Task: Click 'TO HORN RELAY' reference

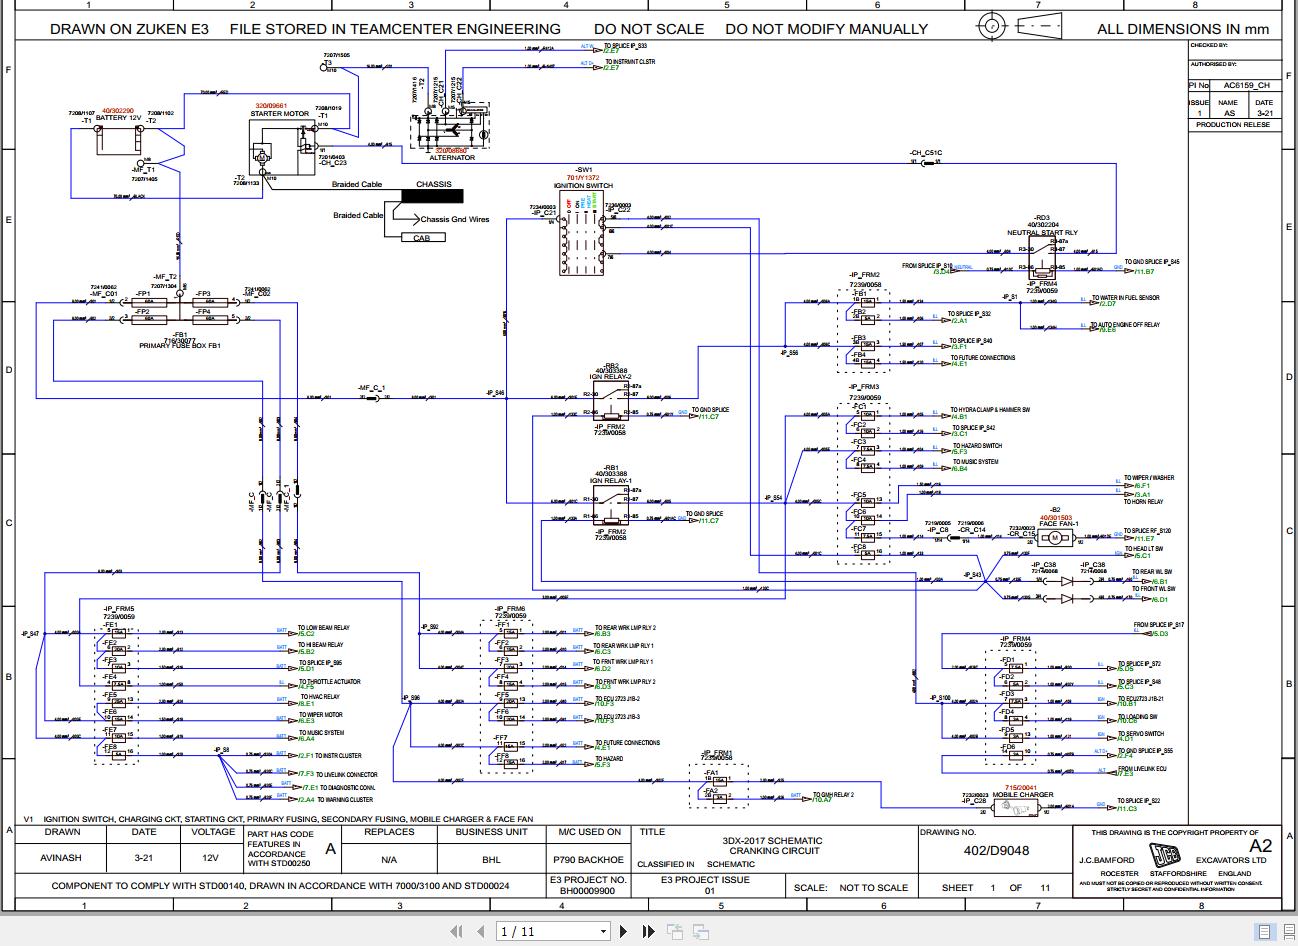Action: [1143, 502]
